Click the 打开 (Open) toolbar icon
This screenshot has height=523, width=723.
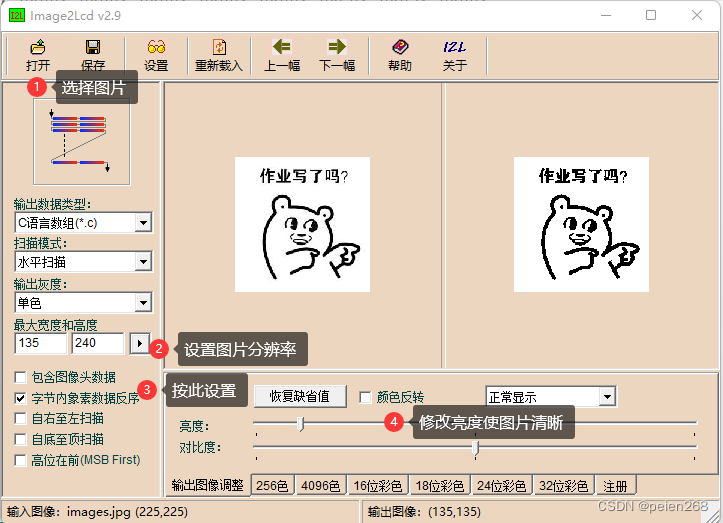38,47
